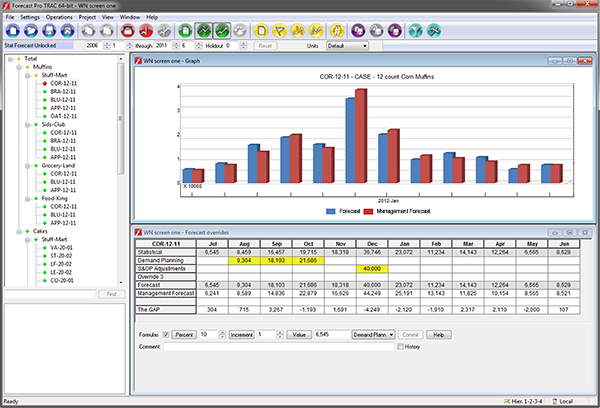Viewport: 600px width, 408px height.
Task: Click the gray paw print icon
Action: (x=240, y=31)
